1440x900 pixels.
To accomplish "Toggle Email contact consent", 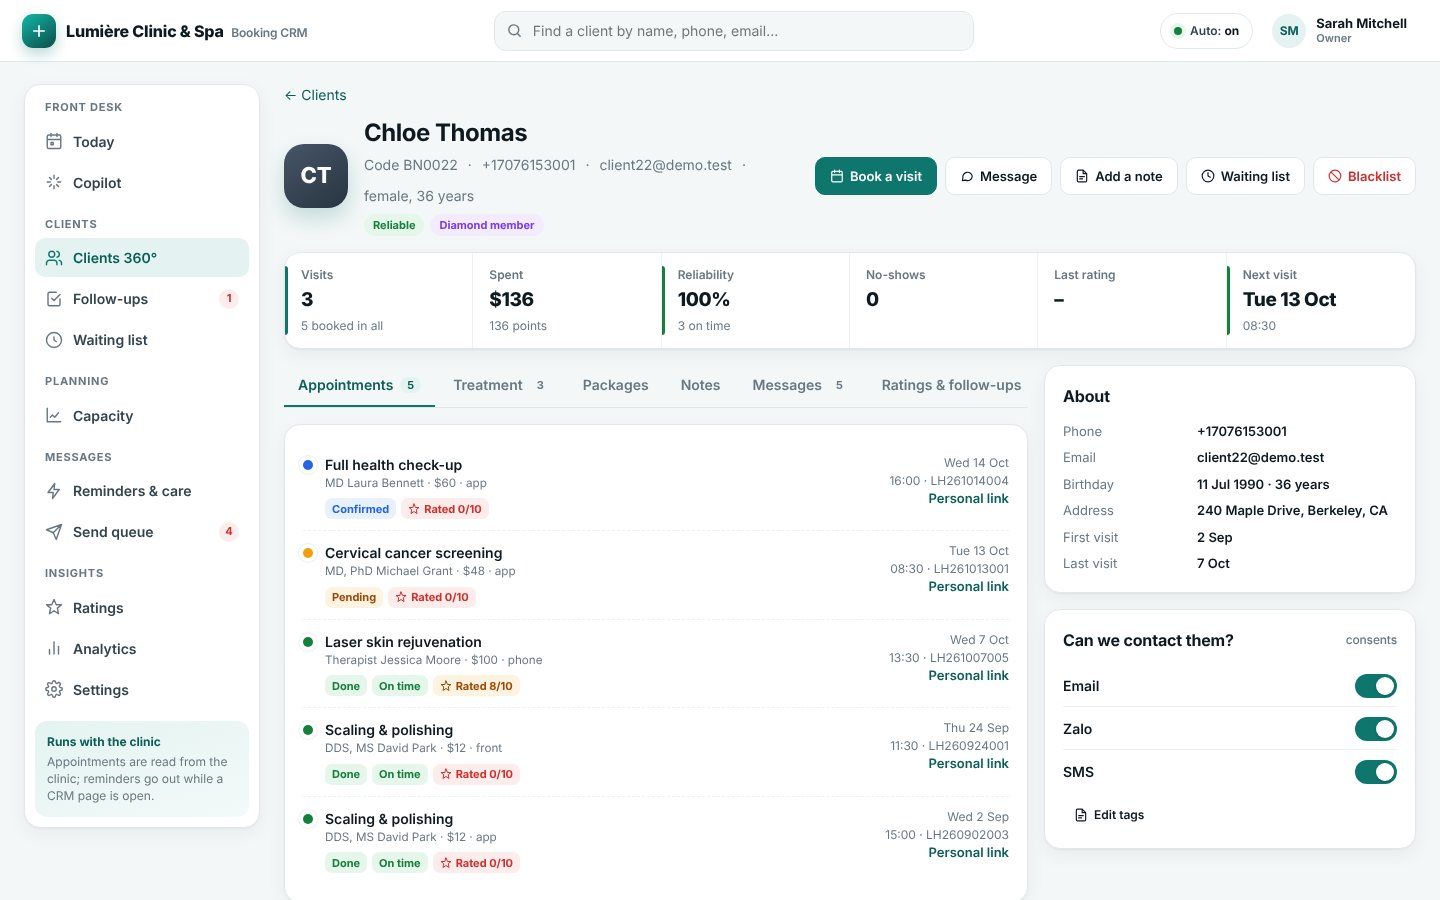I will pyautogui.click(x=1376, y=686).
